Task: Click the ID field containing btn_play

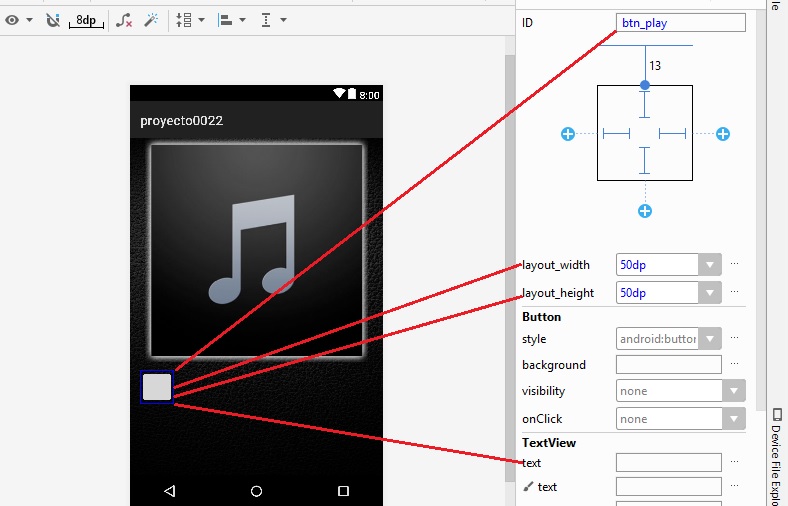Action: [680, 23]
